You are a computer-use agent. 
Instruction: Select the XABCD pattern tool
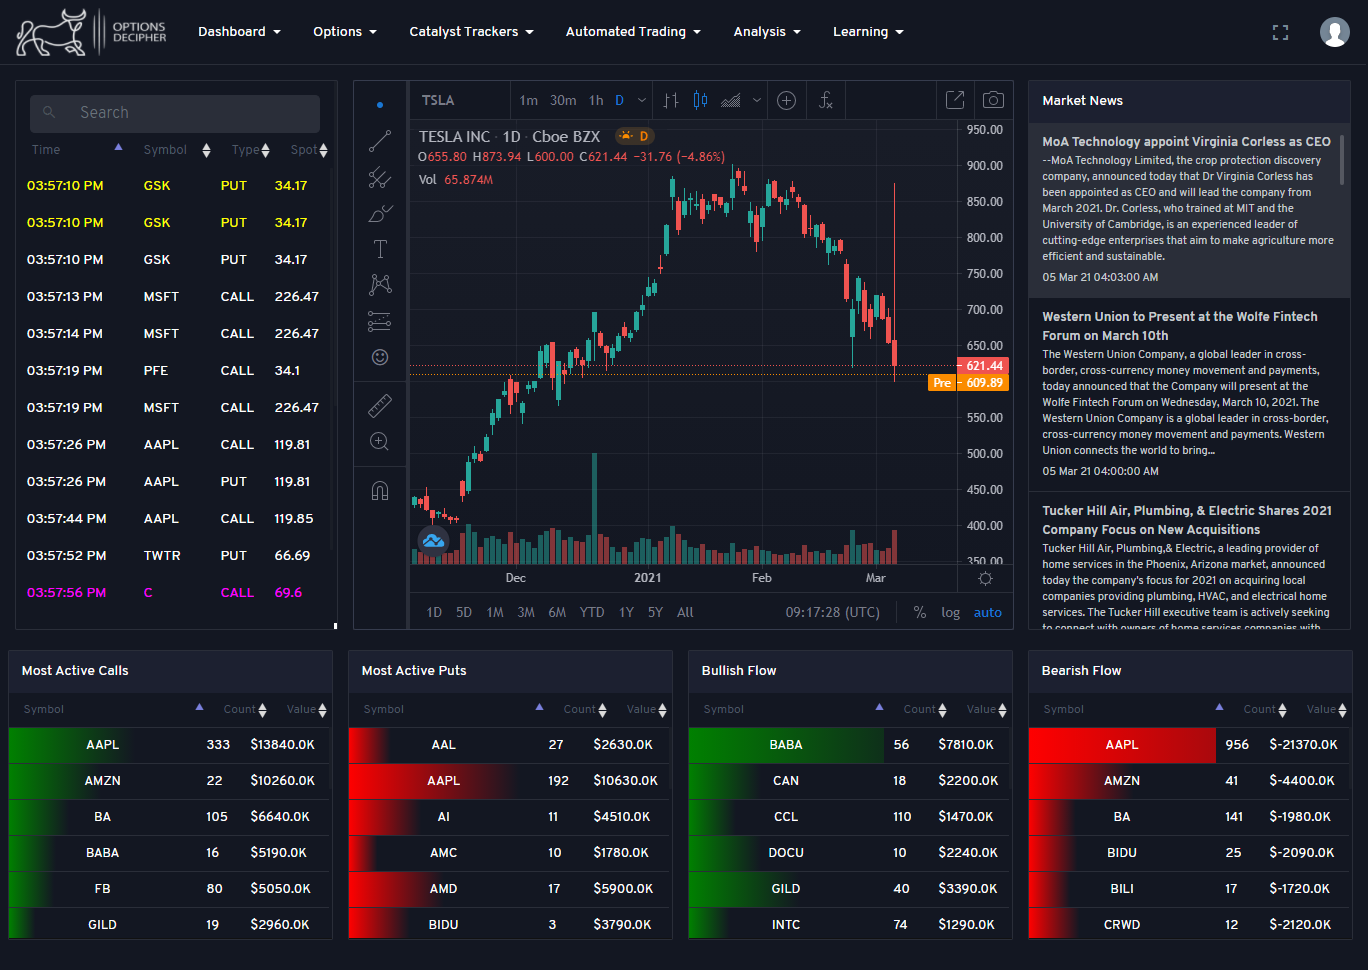click(380, 285)
